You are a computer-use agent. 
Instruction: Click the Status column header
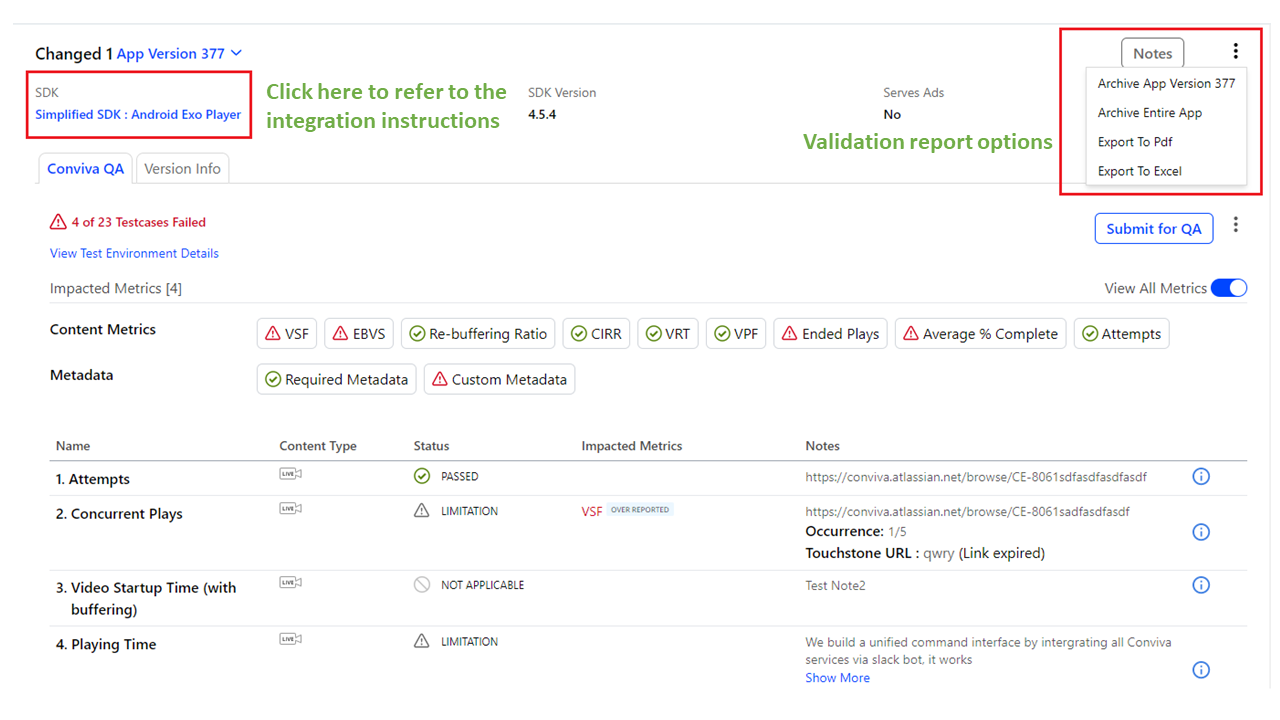(x=432, y=446)
